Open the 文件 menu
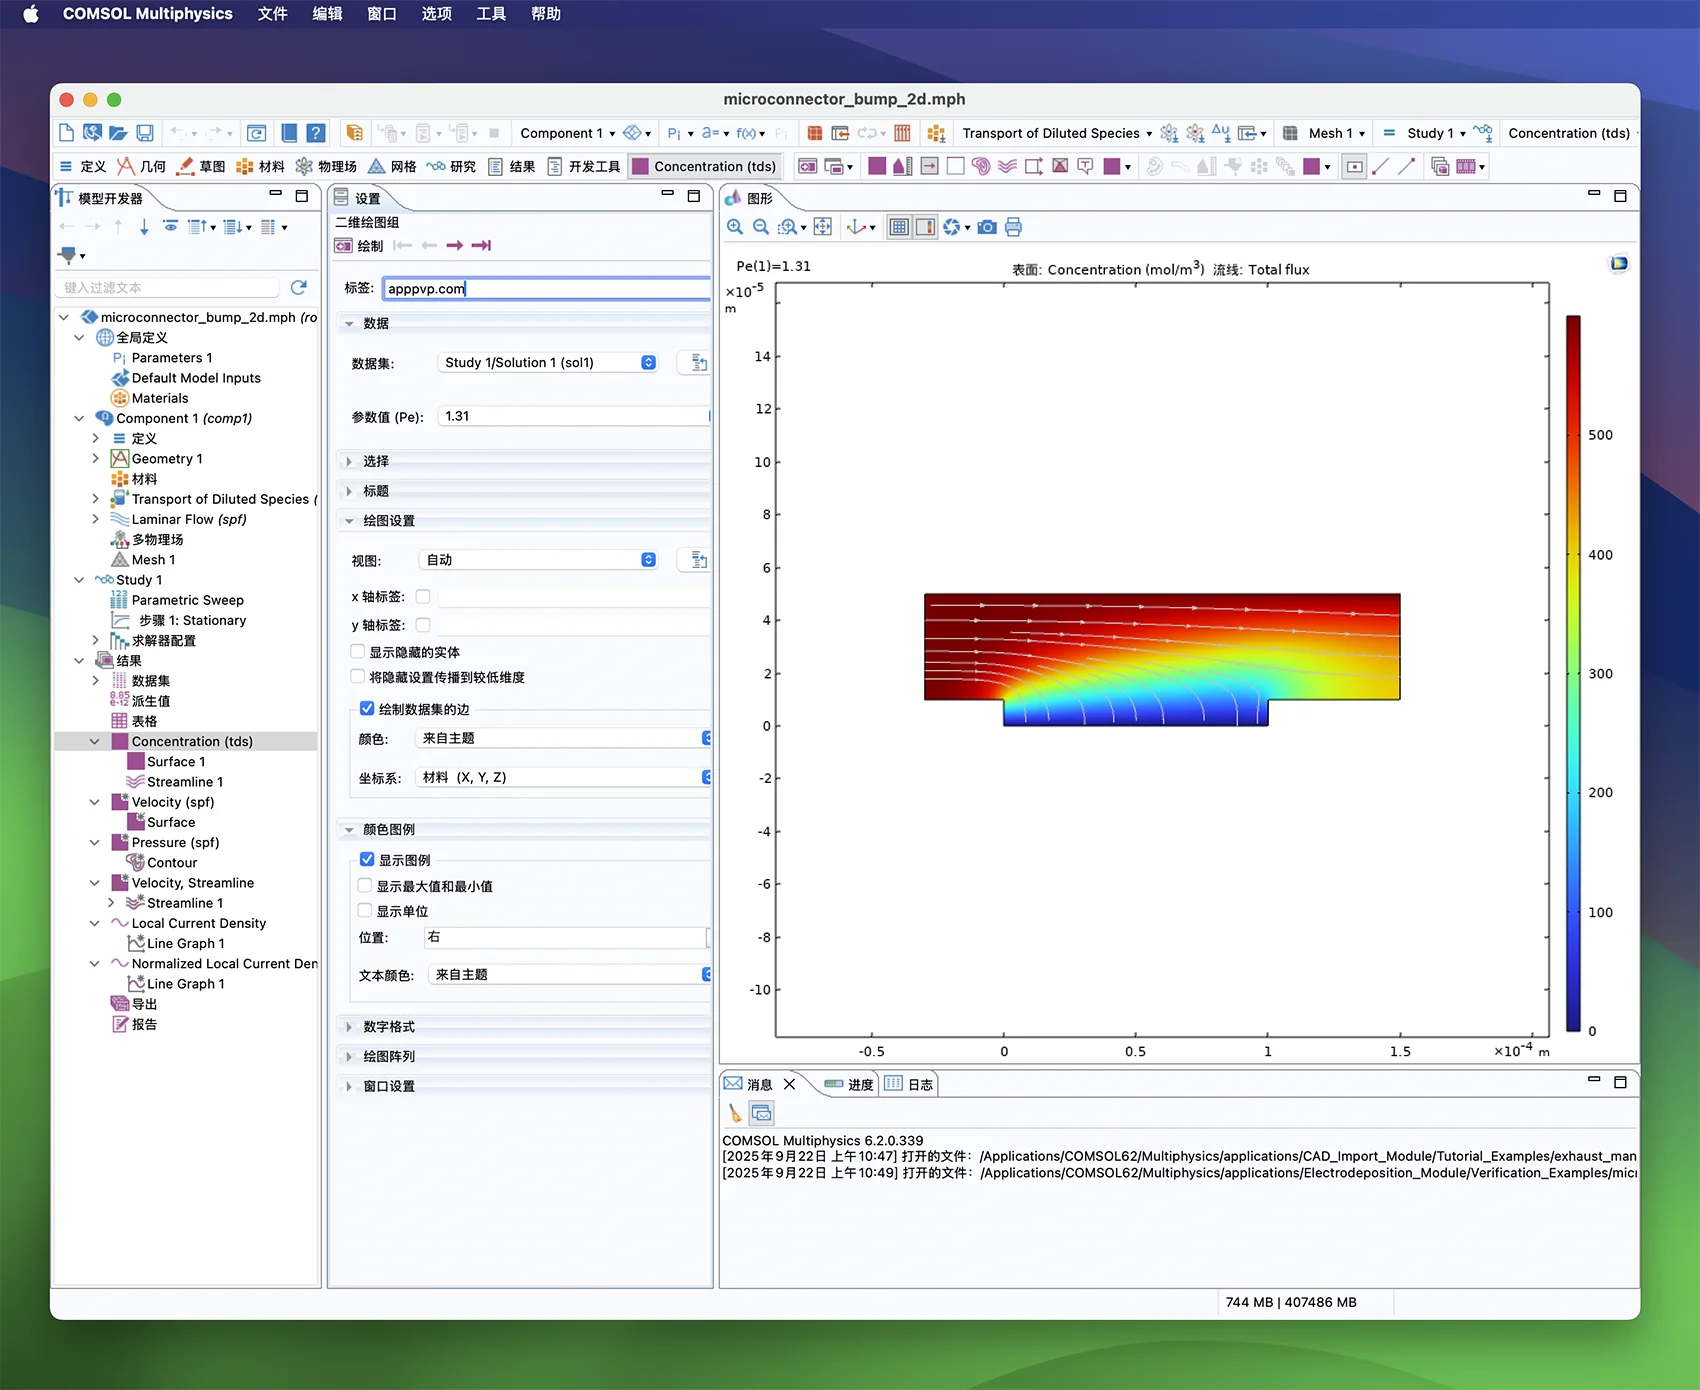The height and width of the screenshot is (1390, 1700). [273, 14]
